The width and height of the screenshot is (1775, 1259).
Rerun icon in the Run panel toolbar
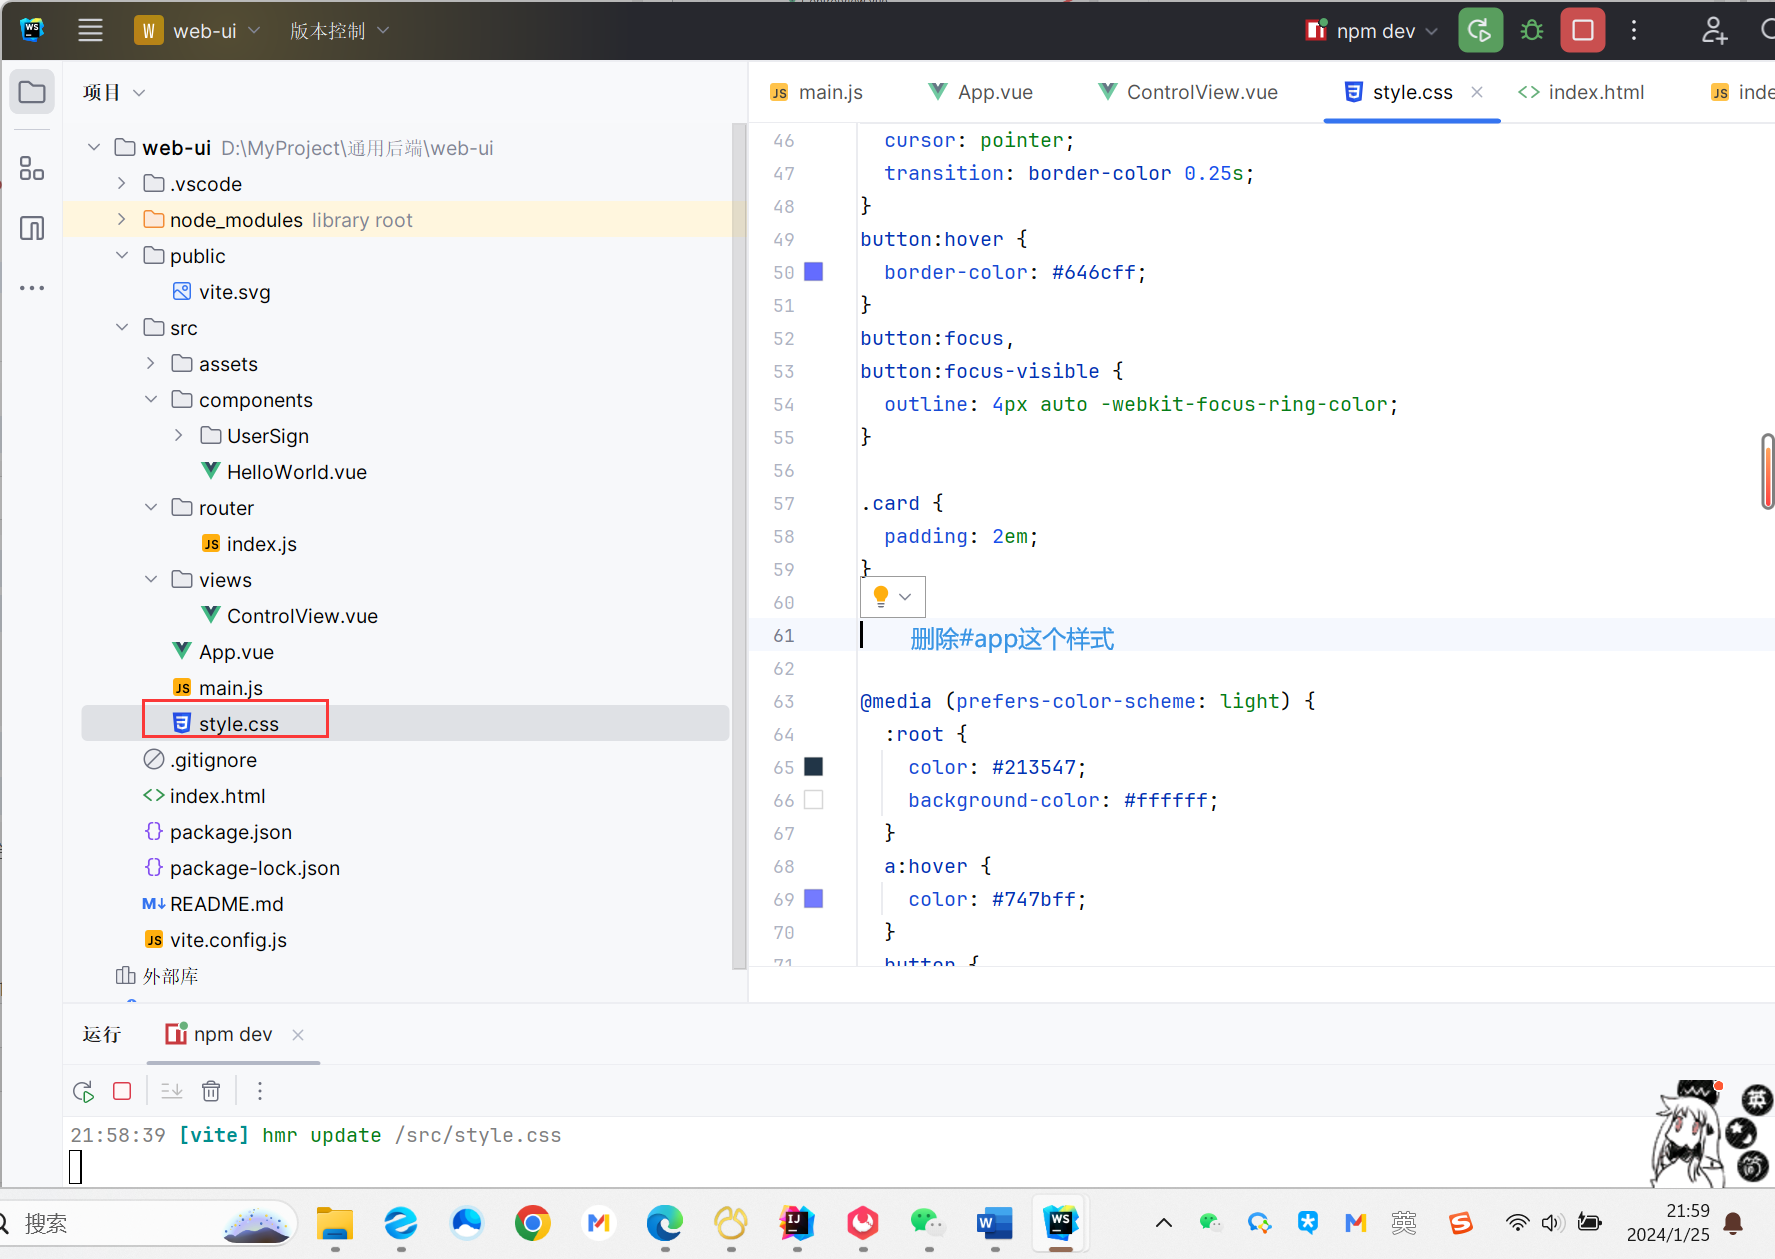coord(84,1091)
